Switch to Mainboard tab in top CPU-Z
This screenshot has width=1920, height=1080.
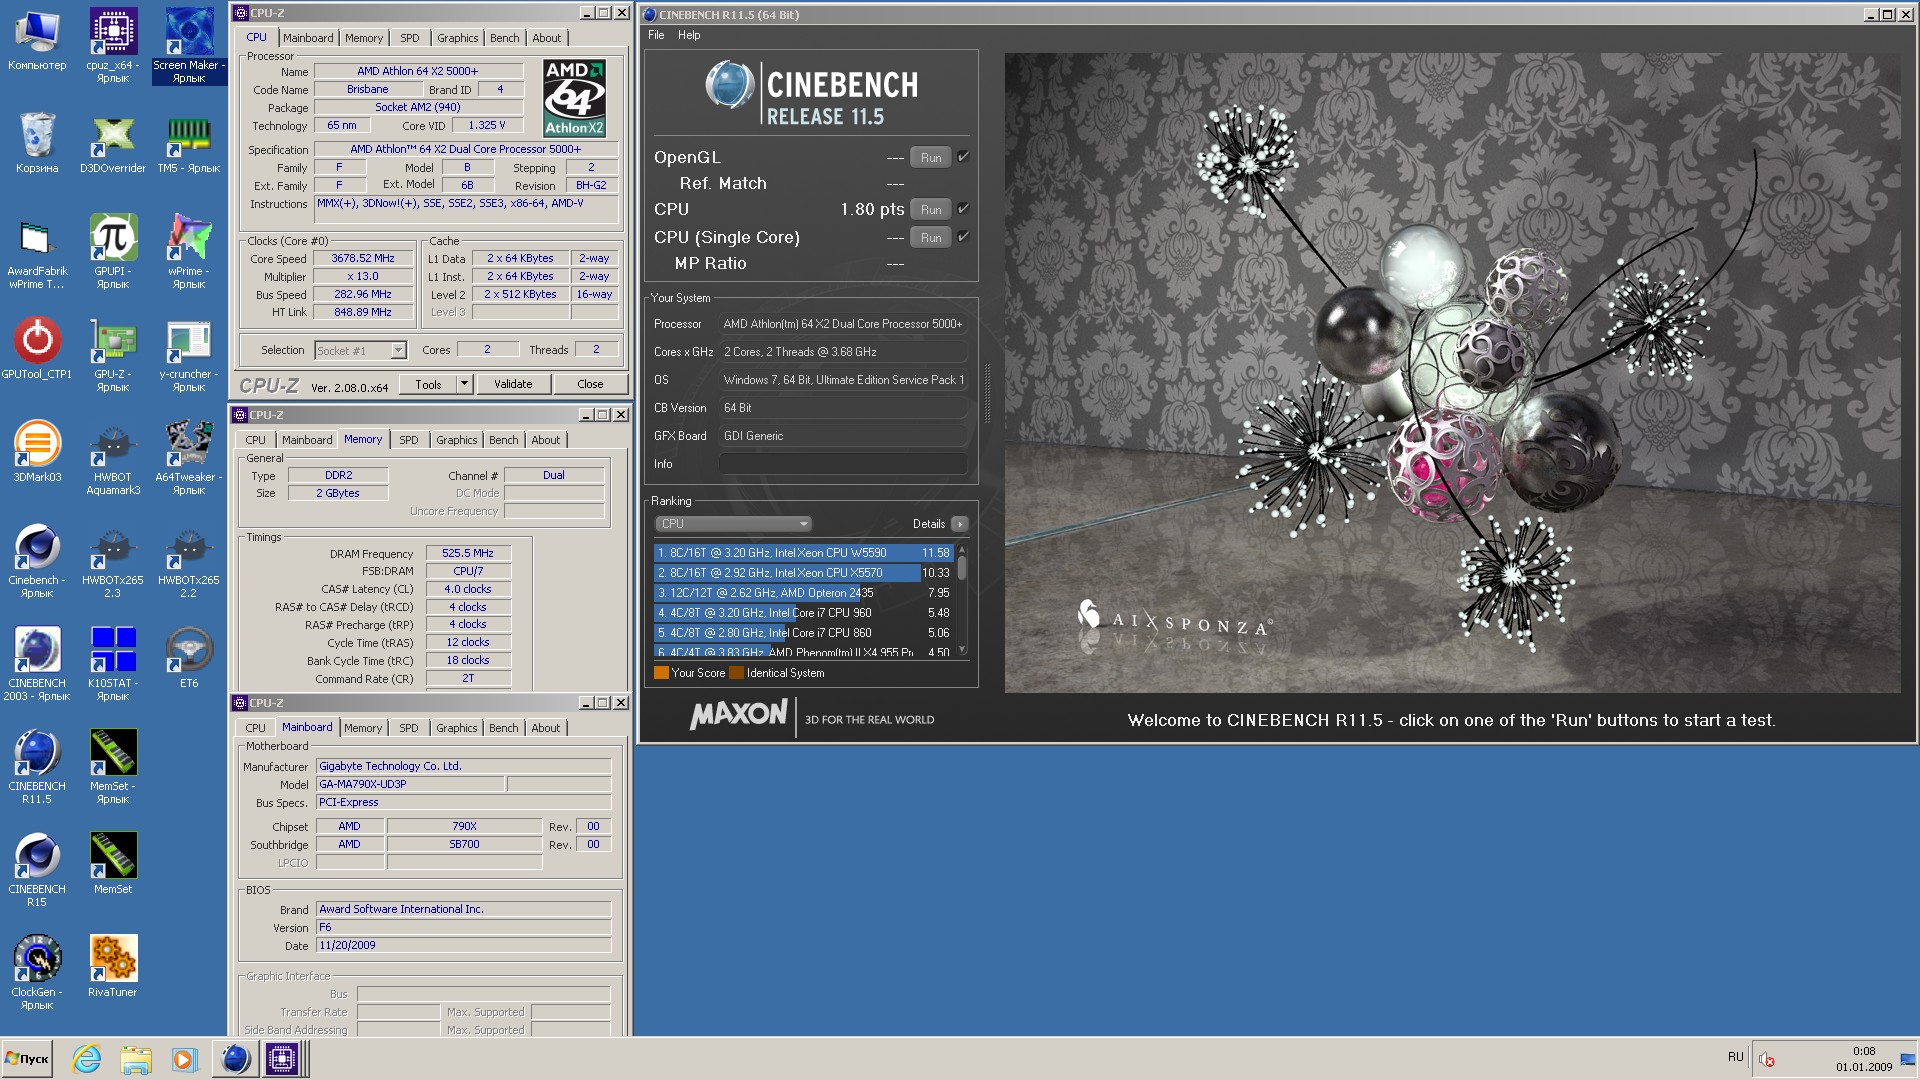pos(308,38)
